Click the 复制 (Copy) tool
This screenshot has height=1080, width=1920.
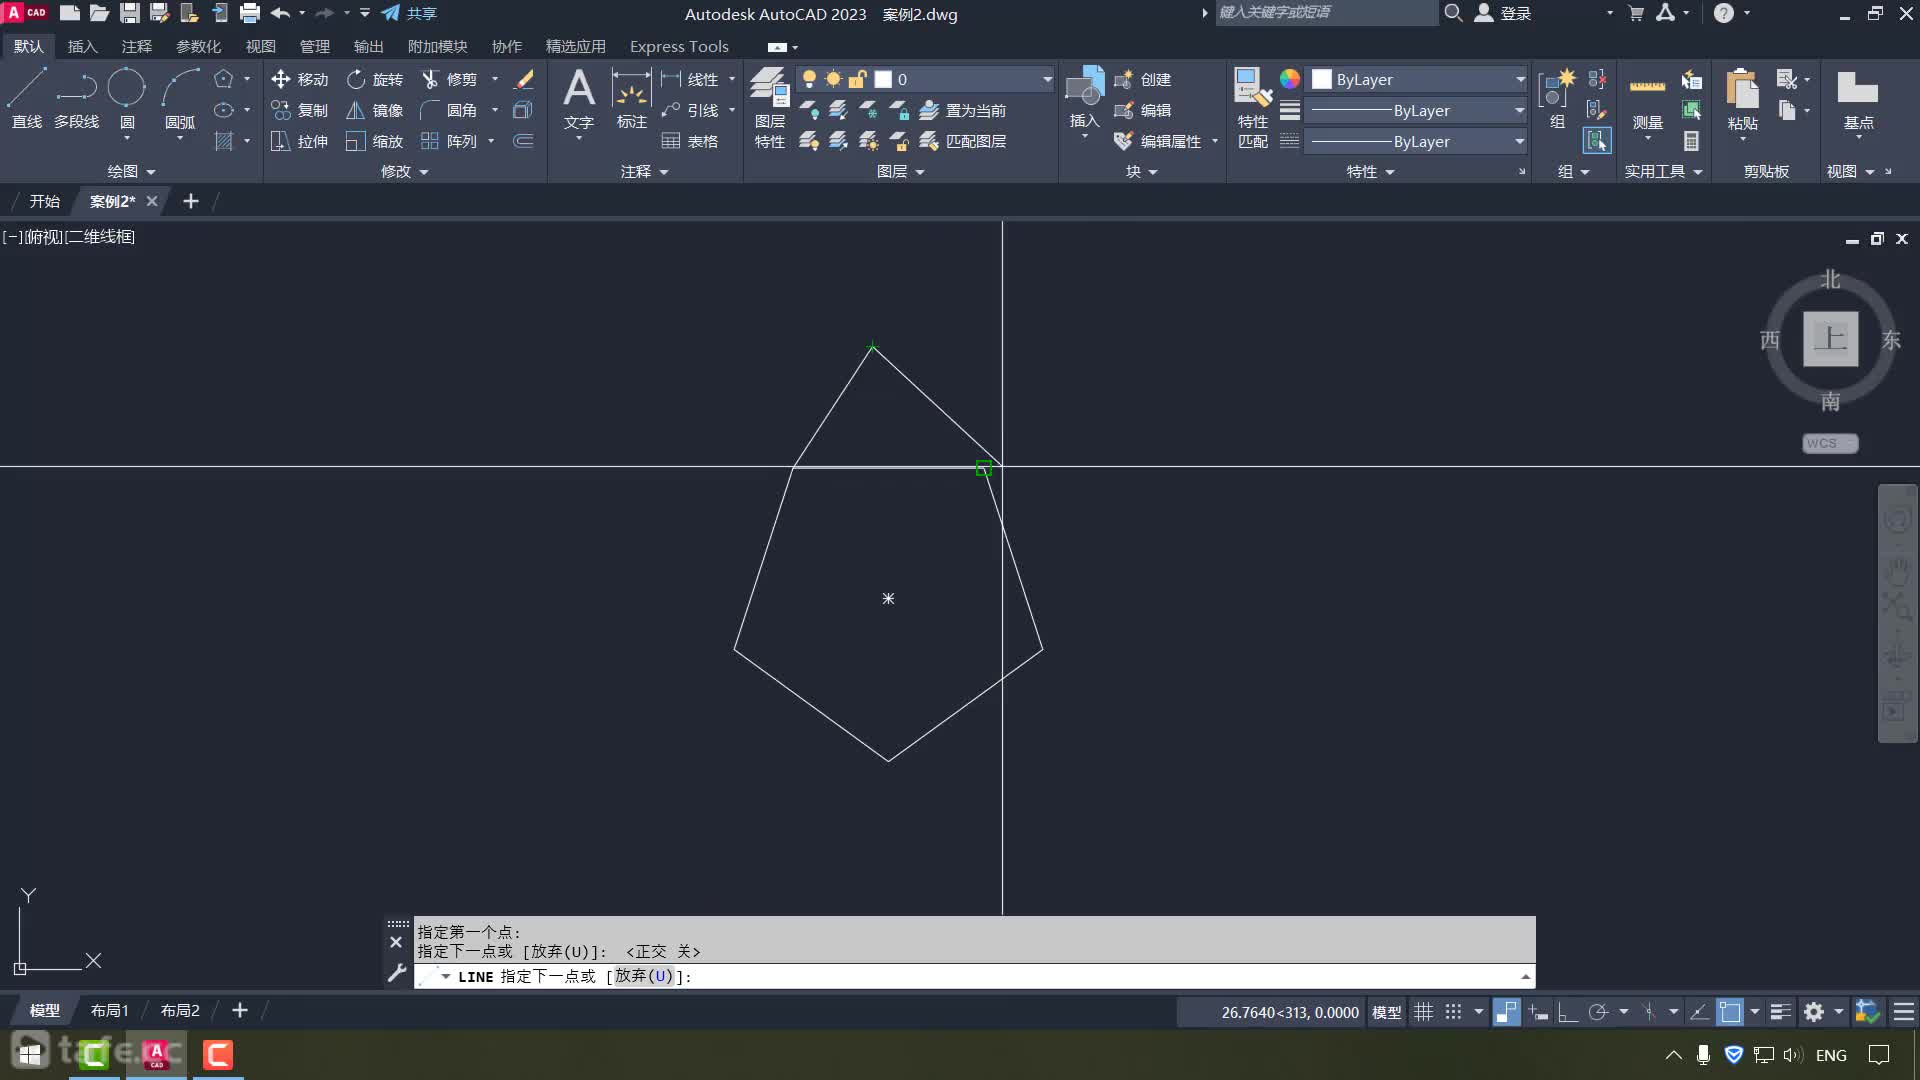pyautogui.click(x=299, y=110)
